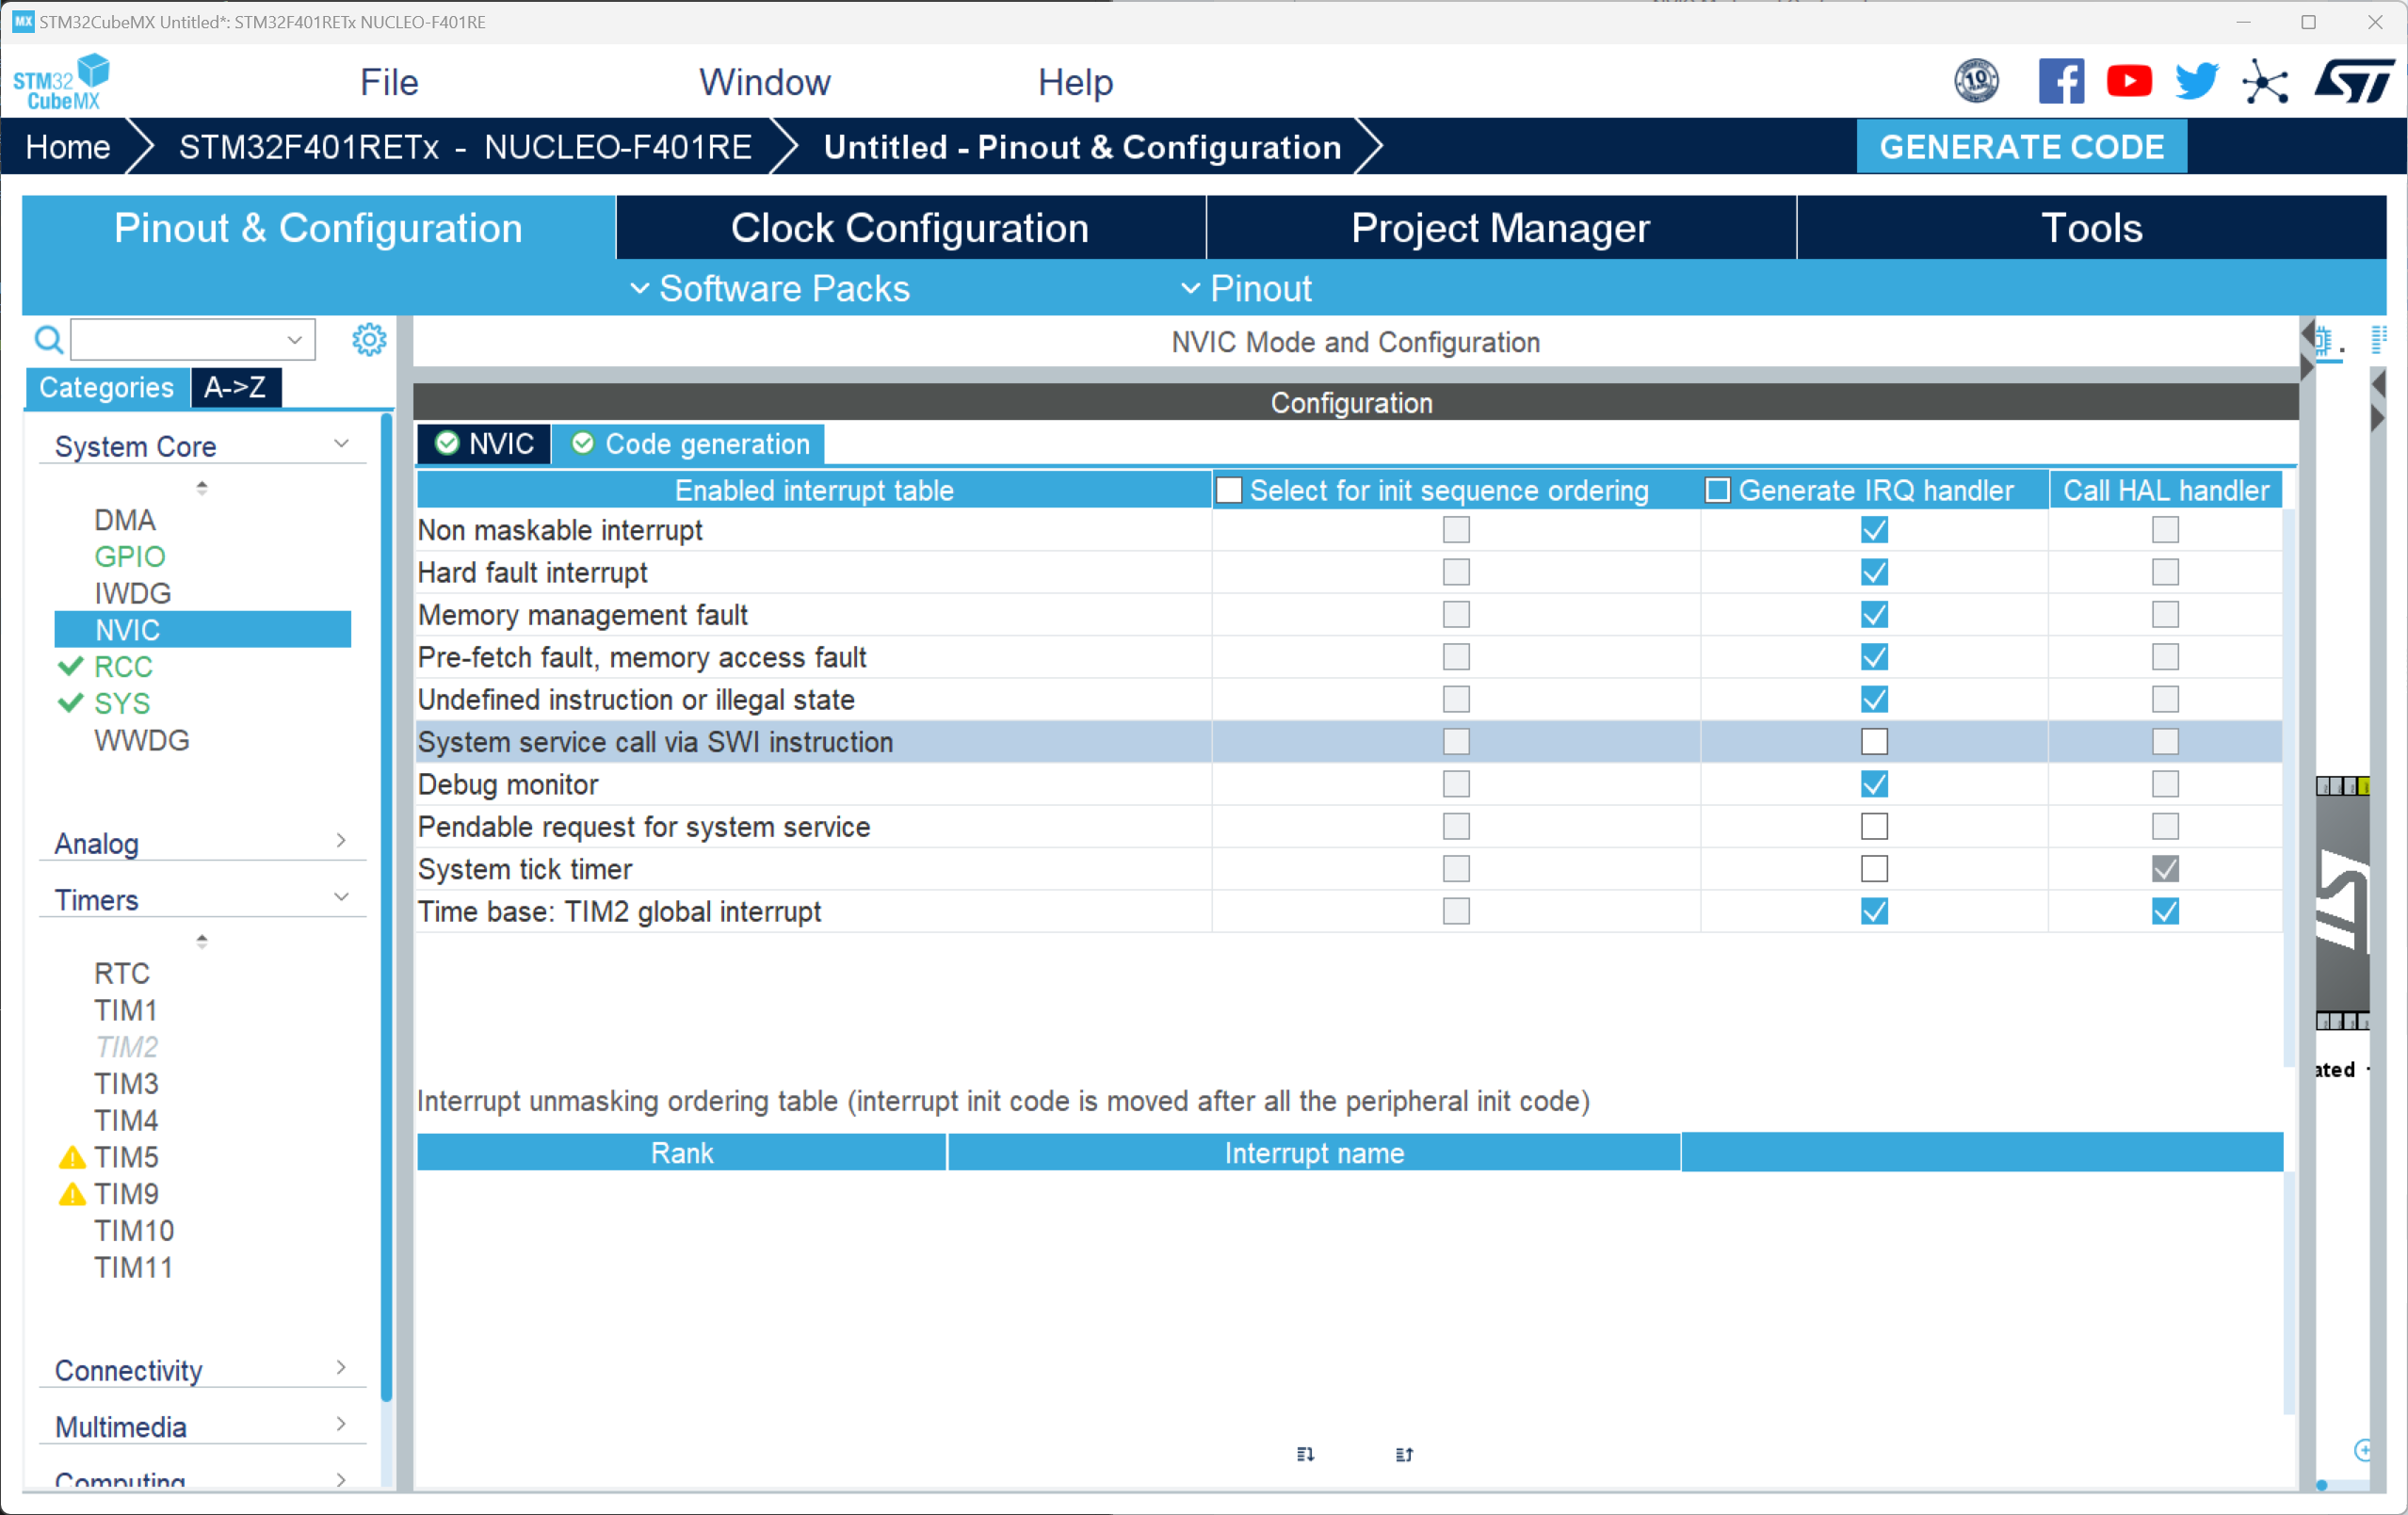2408x1515 pixels.
Task: Click the 10-year anniversary badge icon
Action: 1976,81
